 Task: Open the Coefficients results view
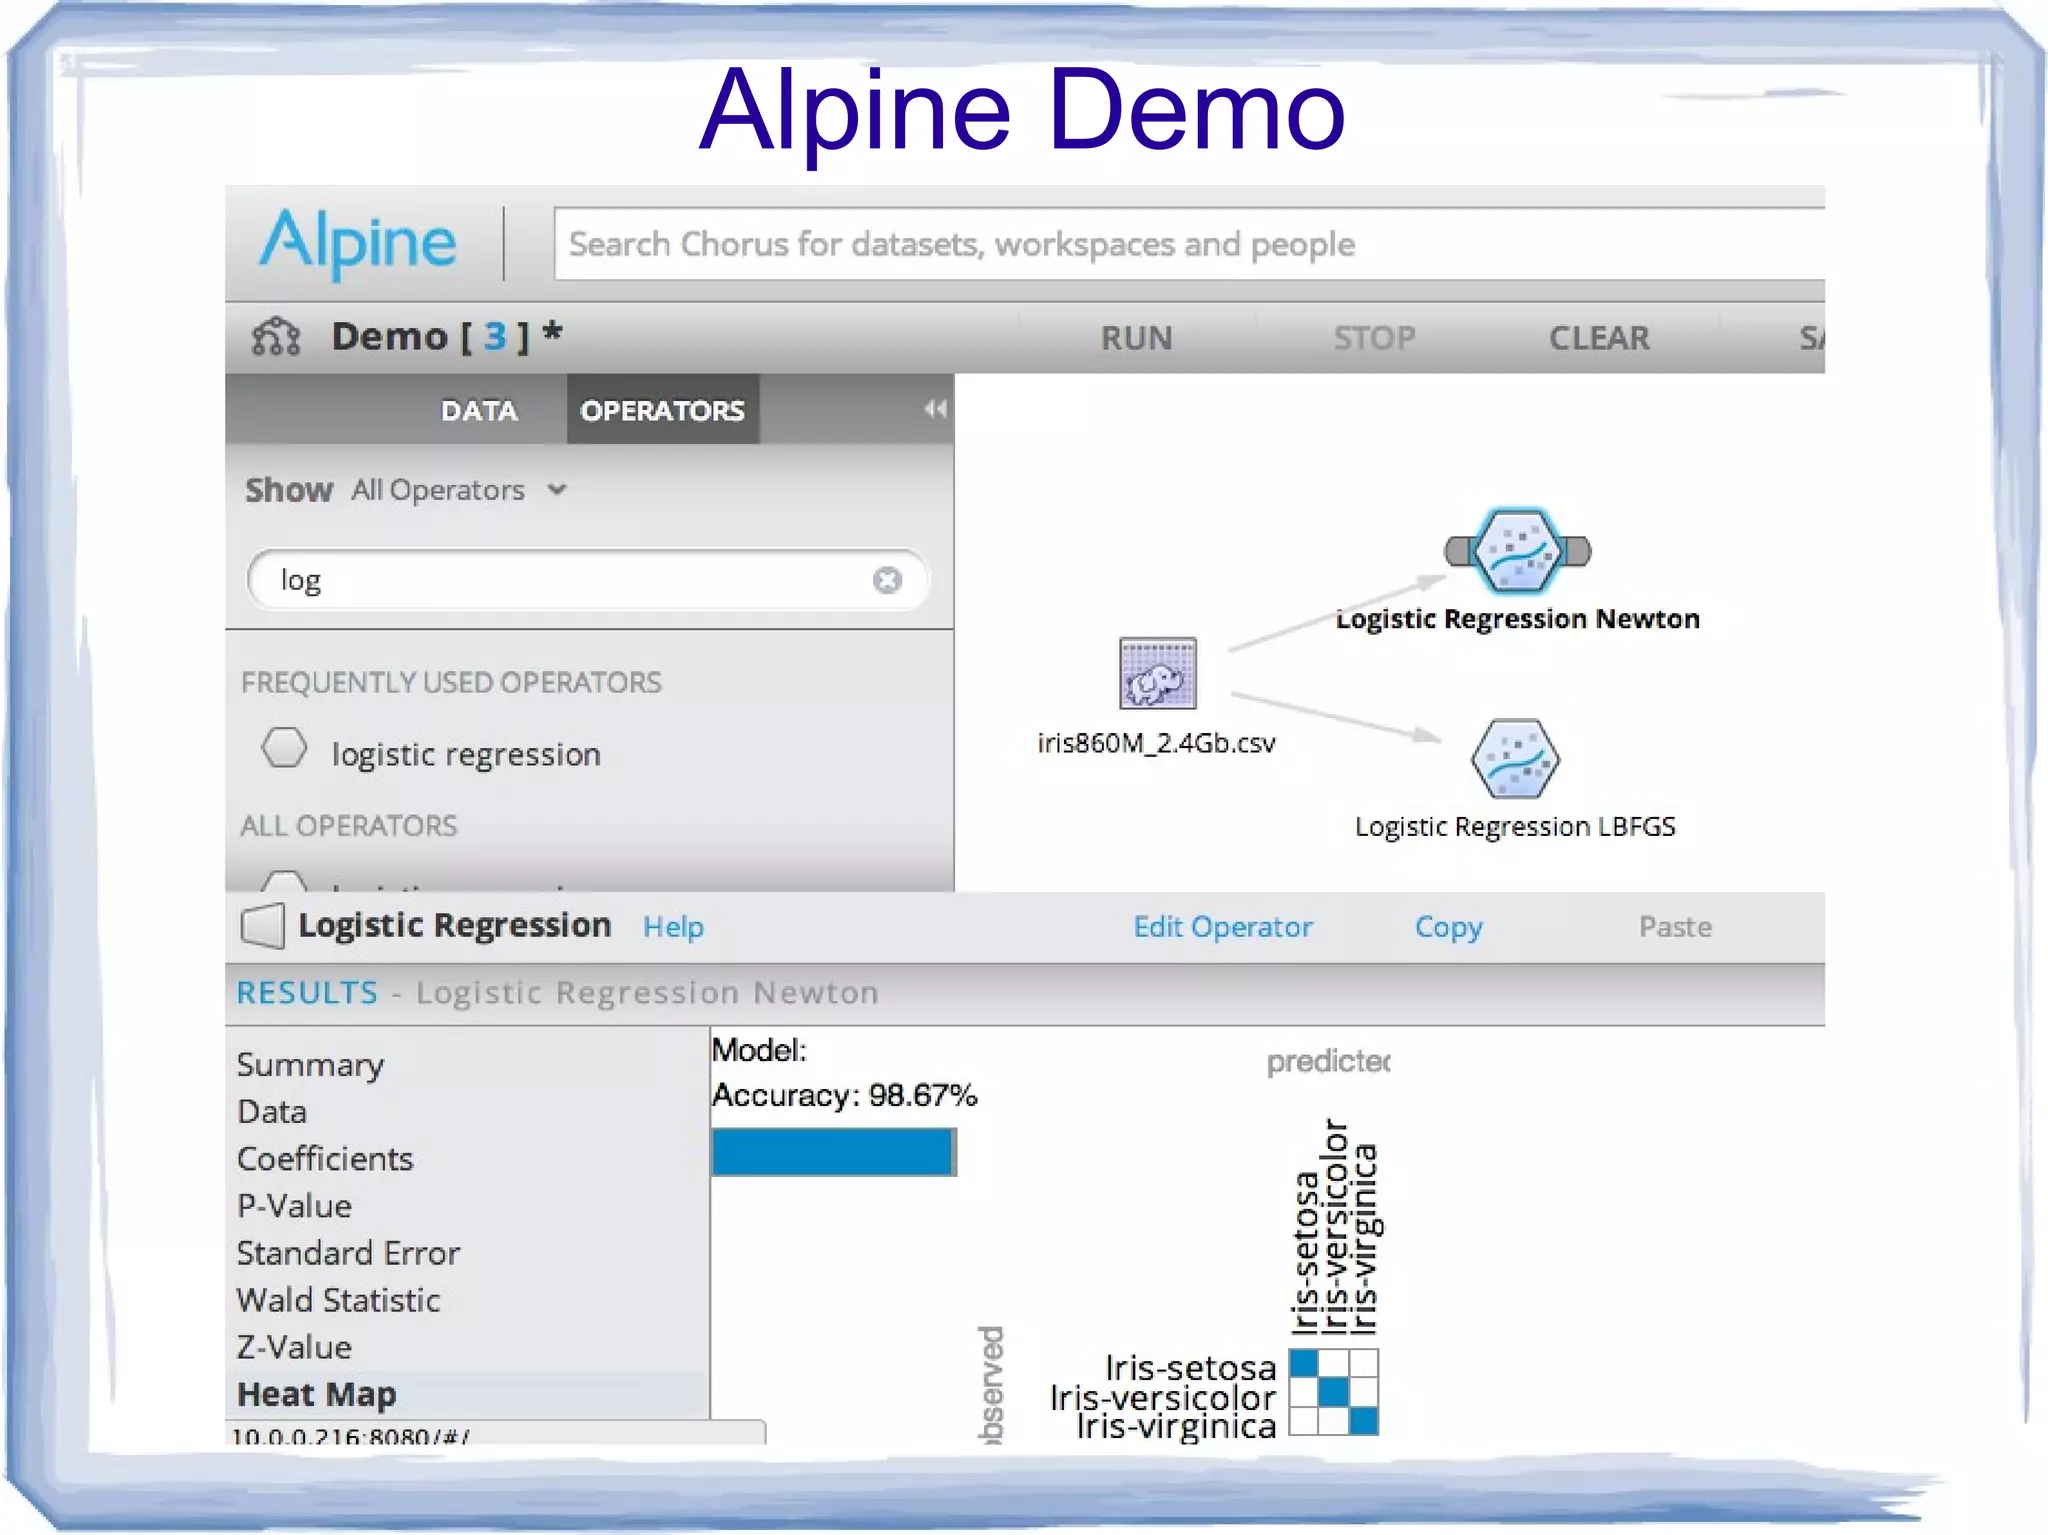click(325, 1159)
